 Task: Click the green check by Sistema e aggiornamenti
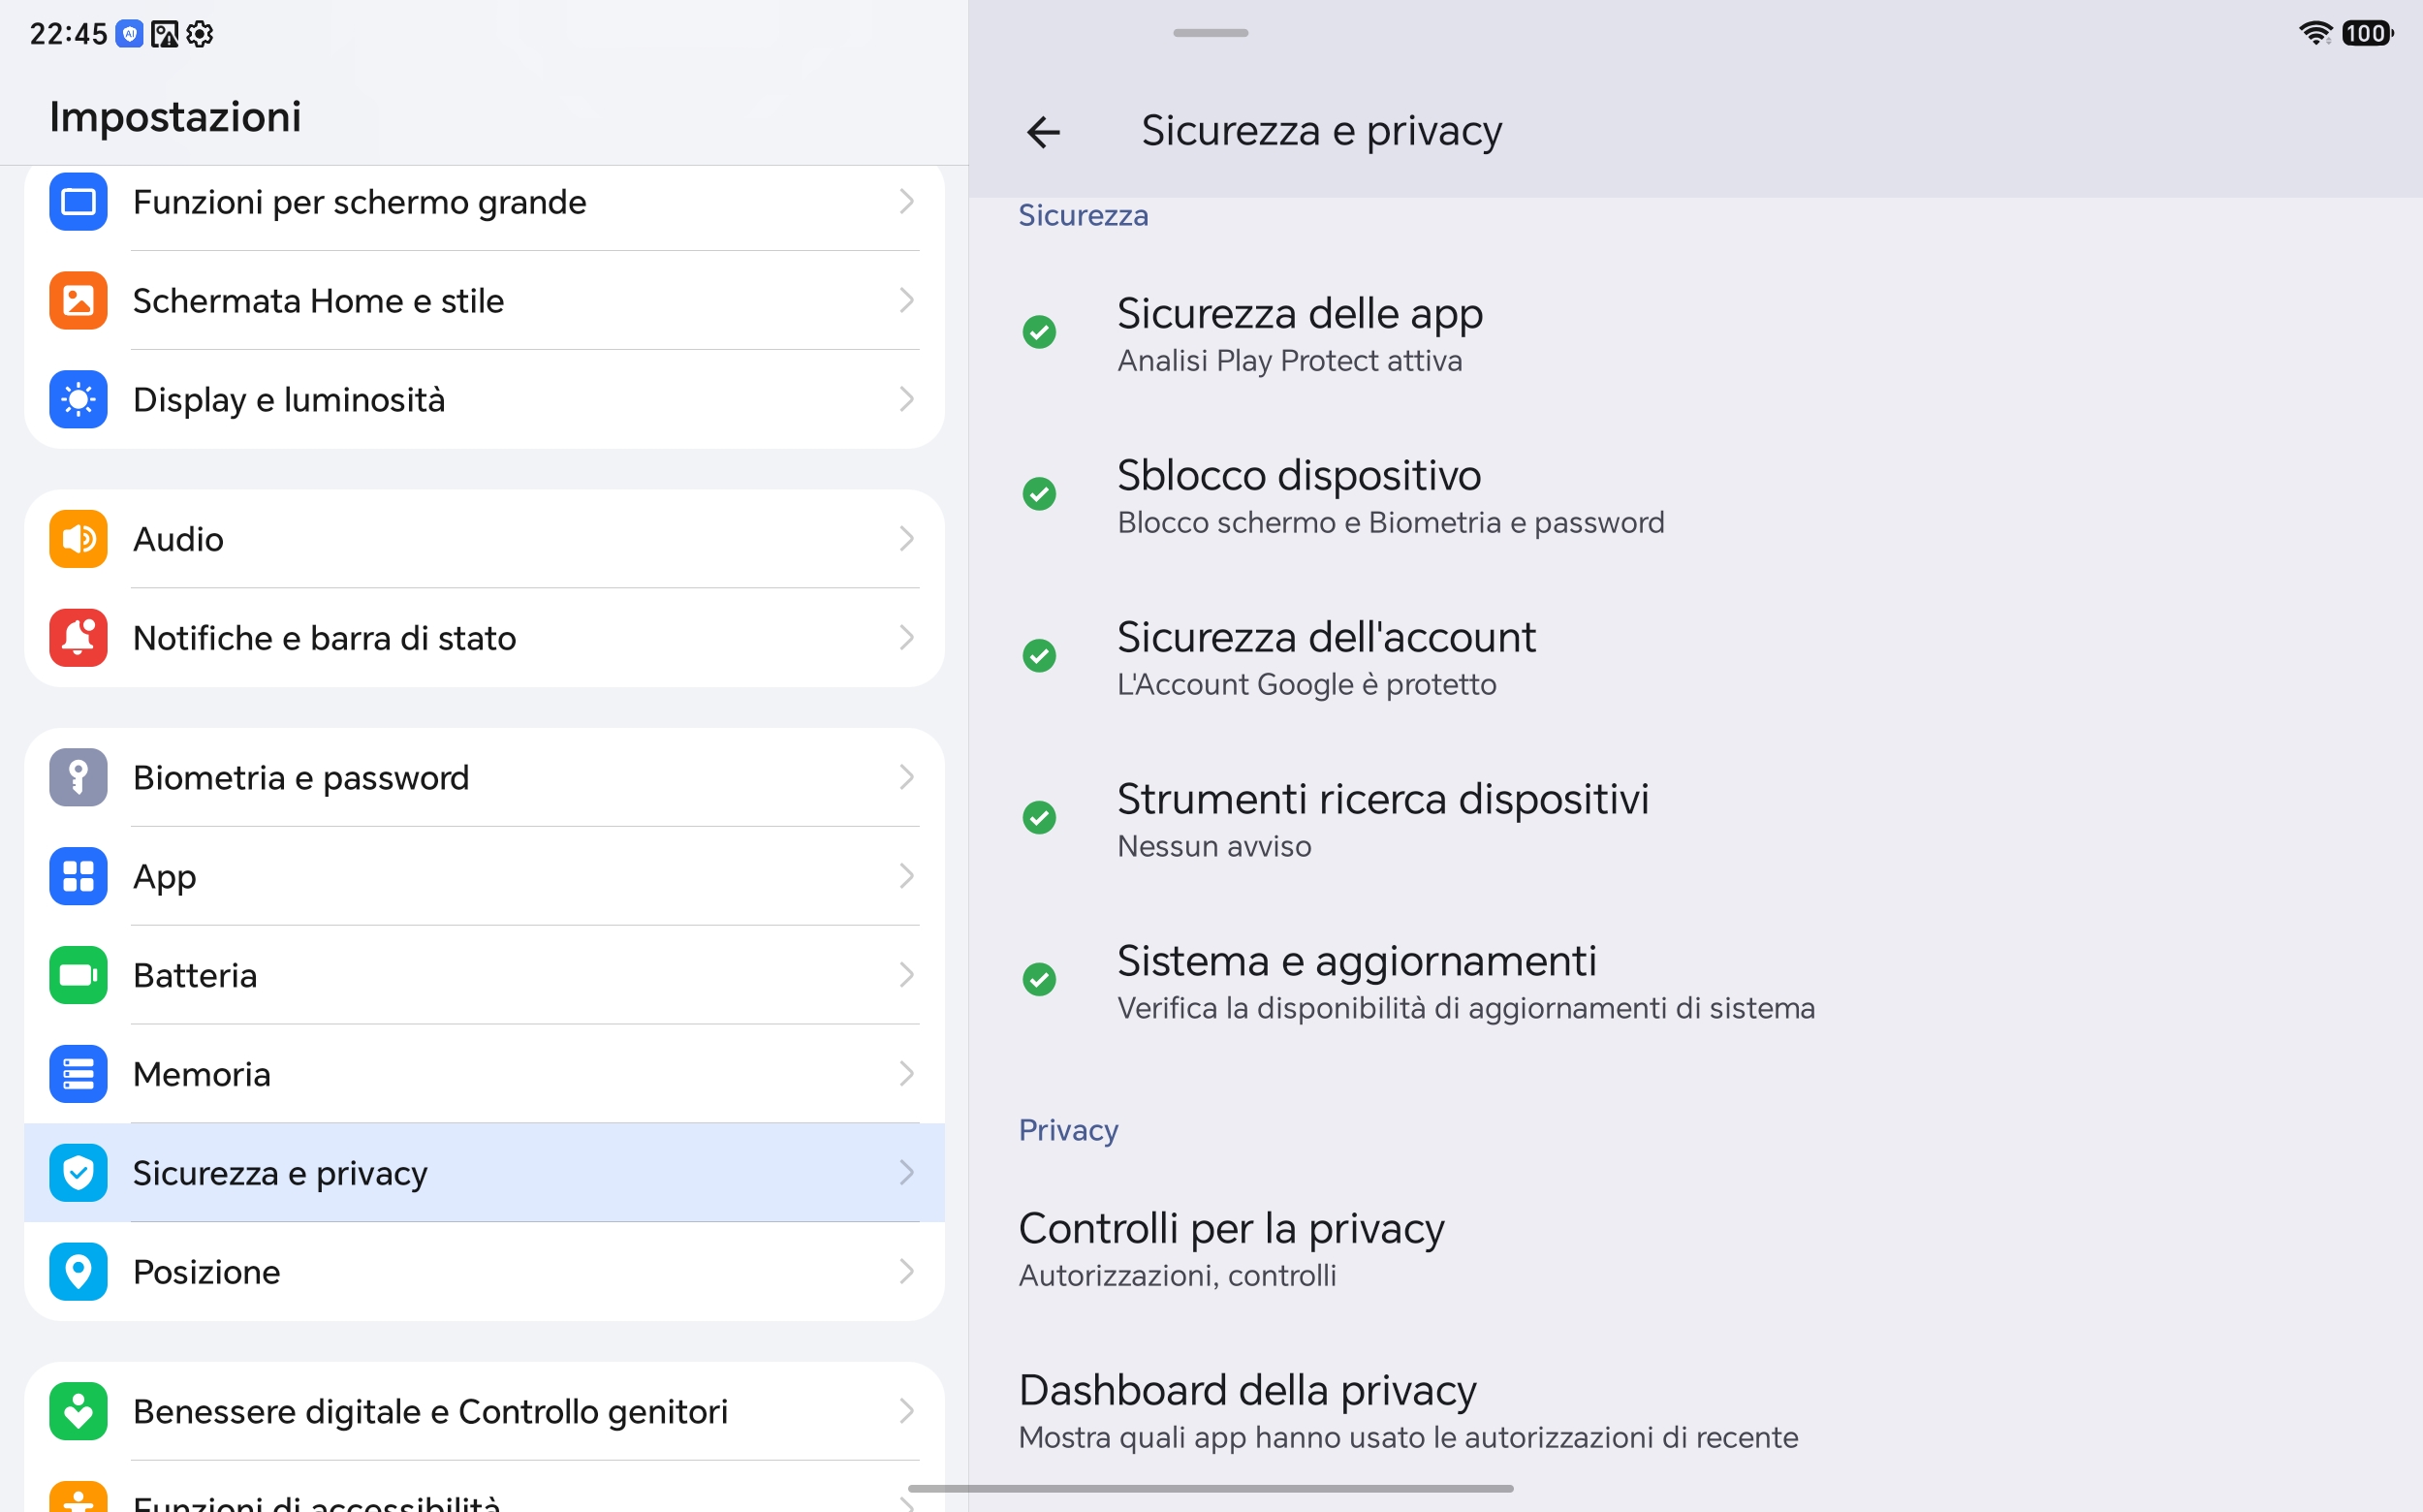1039,980
